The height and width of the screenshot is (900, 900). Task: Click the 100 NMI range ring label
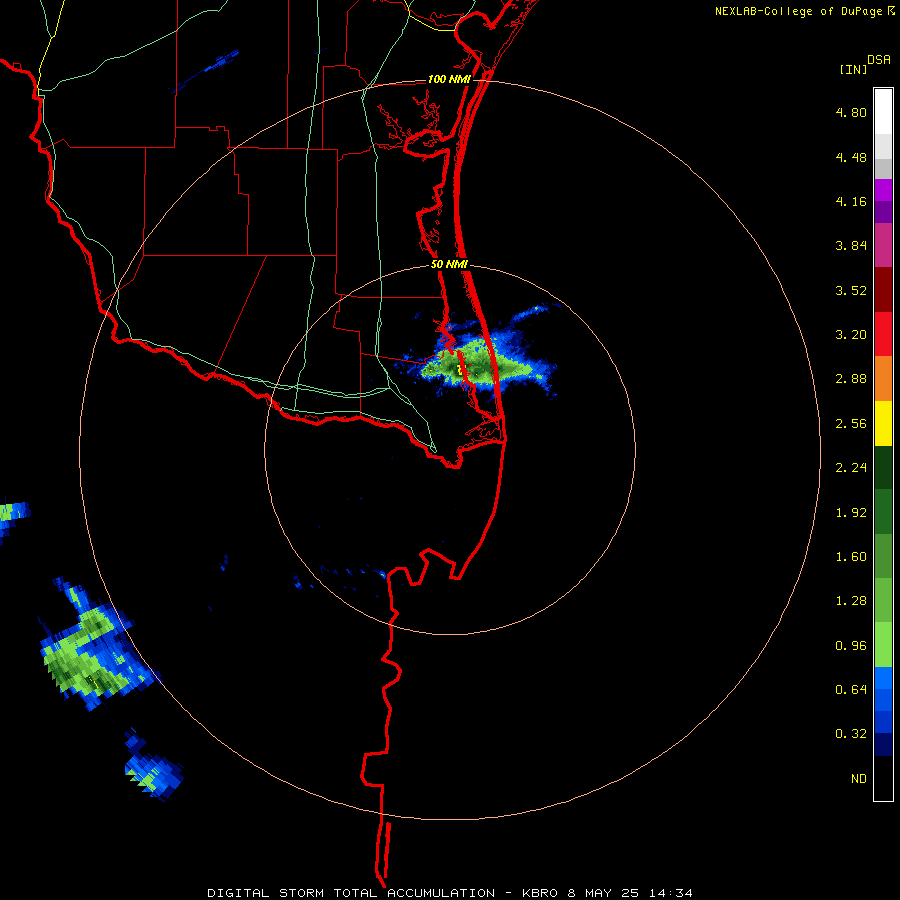(449, 79)
